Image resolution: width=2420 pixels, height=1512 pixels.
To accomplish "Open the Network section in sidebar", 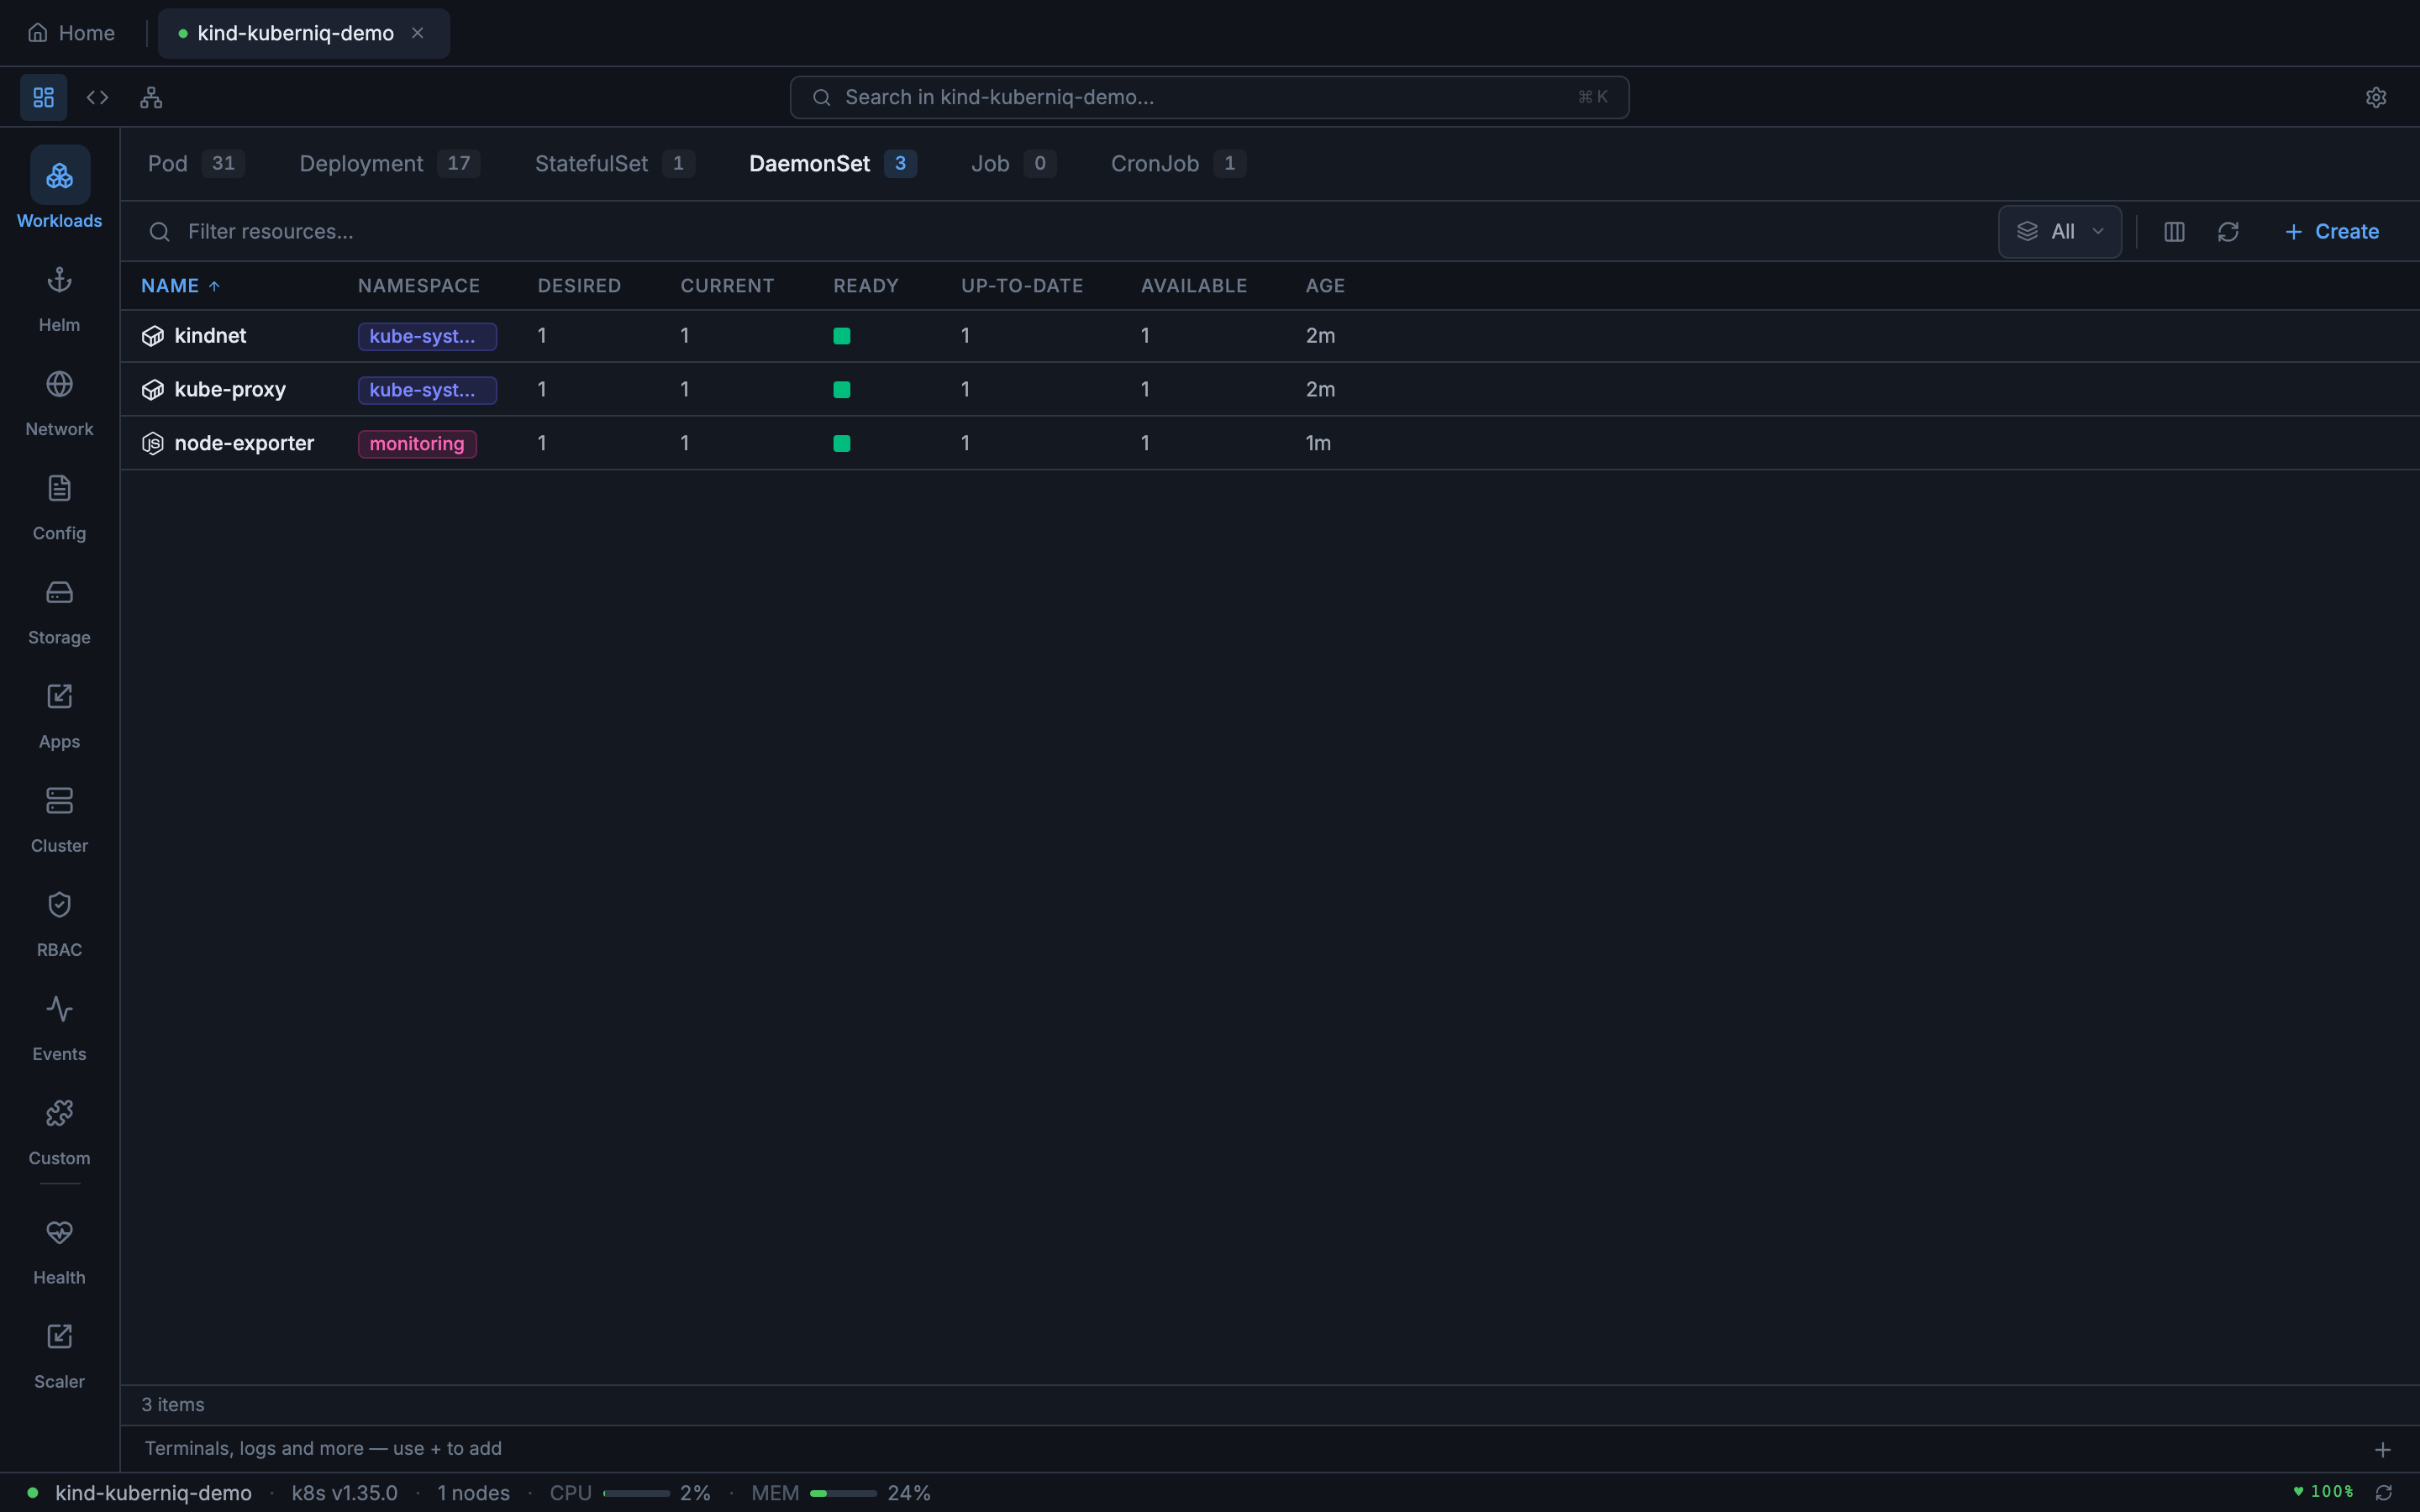I will tap(59, 400).
